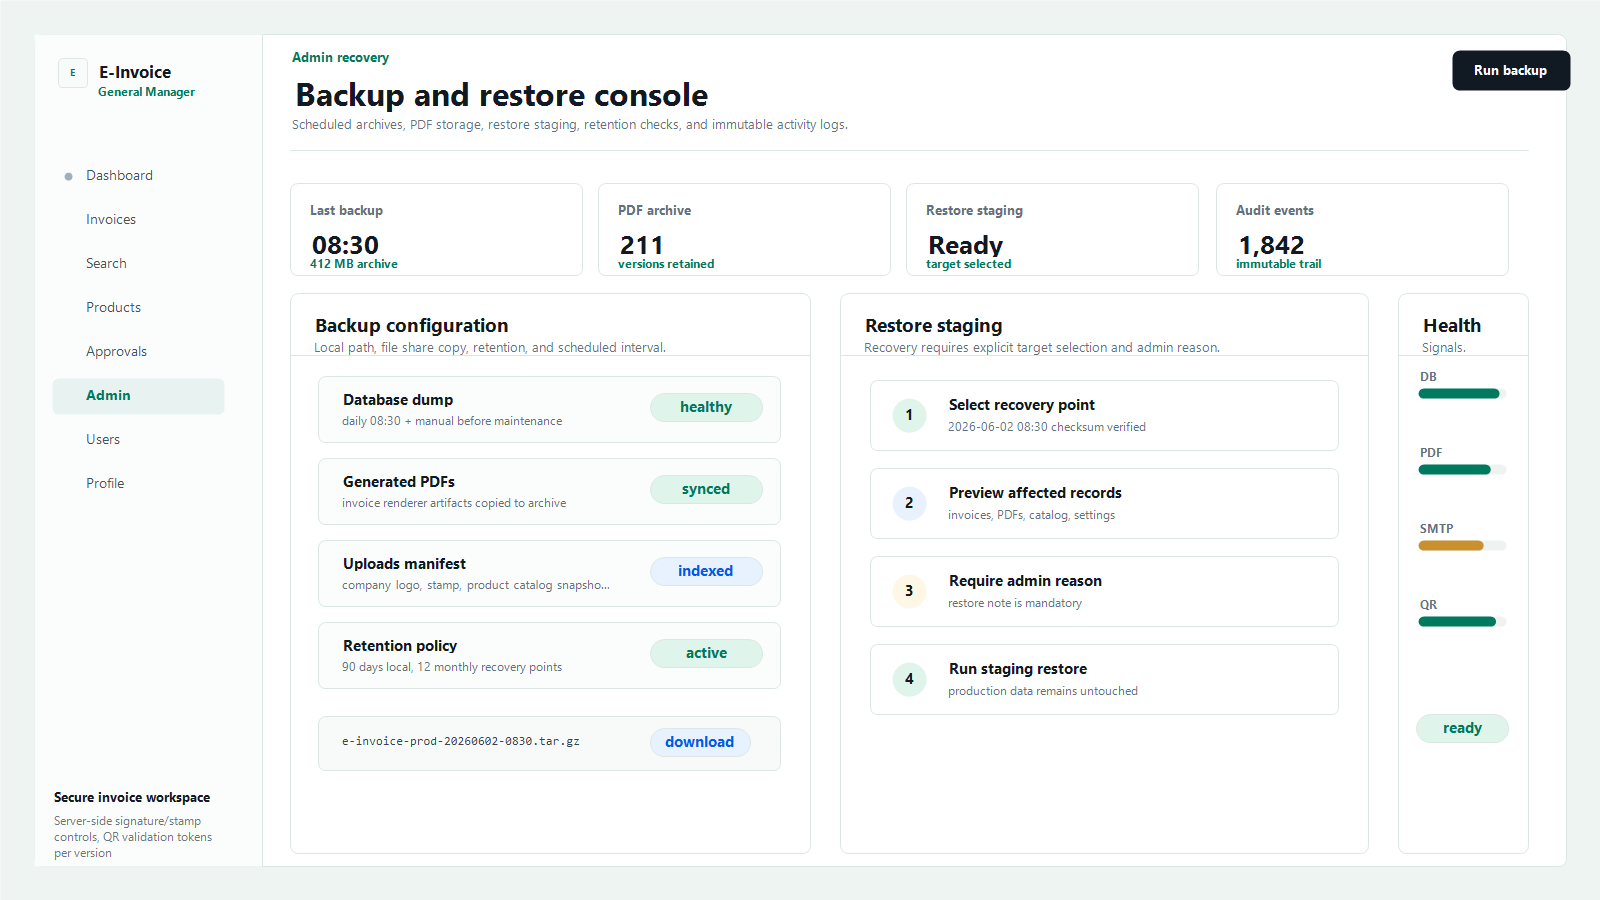Select the Uploads manifest row
Image resolution: width=1600 pixels, height=900 pixels.
(549, 574)
